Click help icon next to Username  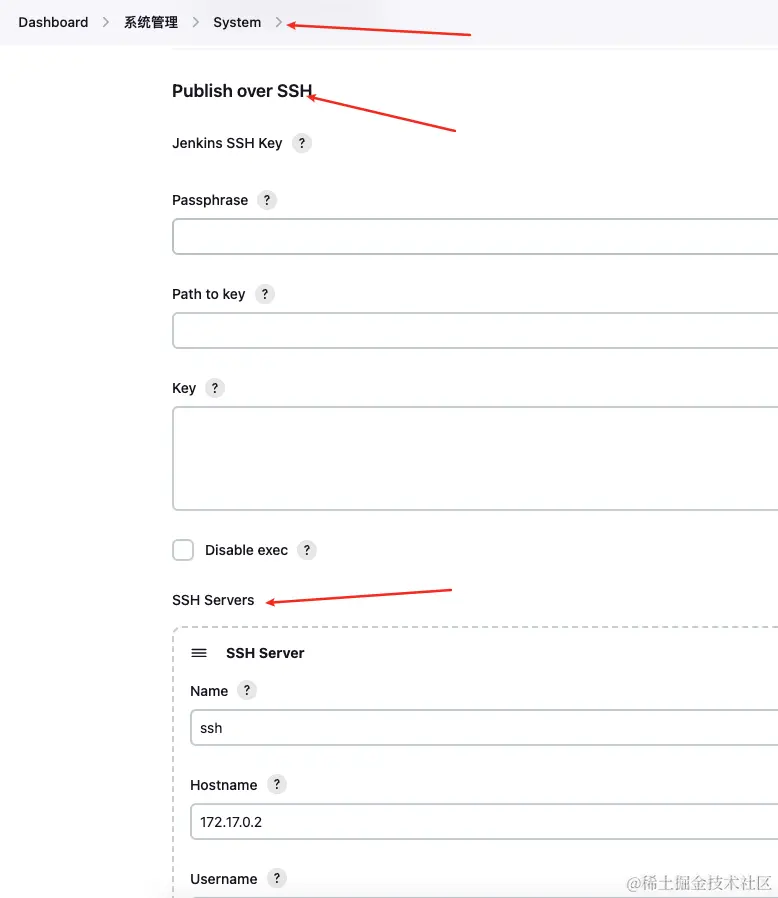point(276,879)
